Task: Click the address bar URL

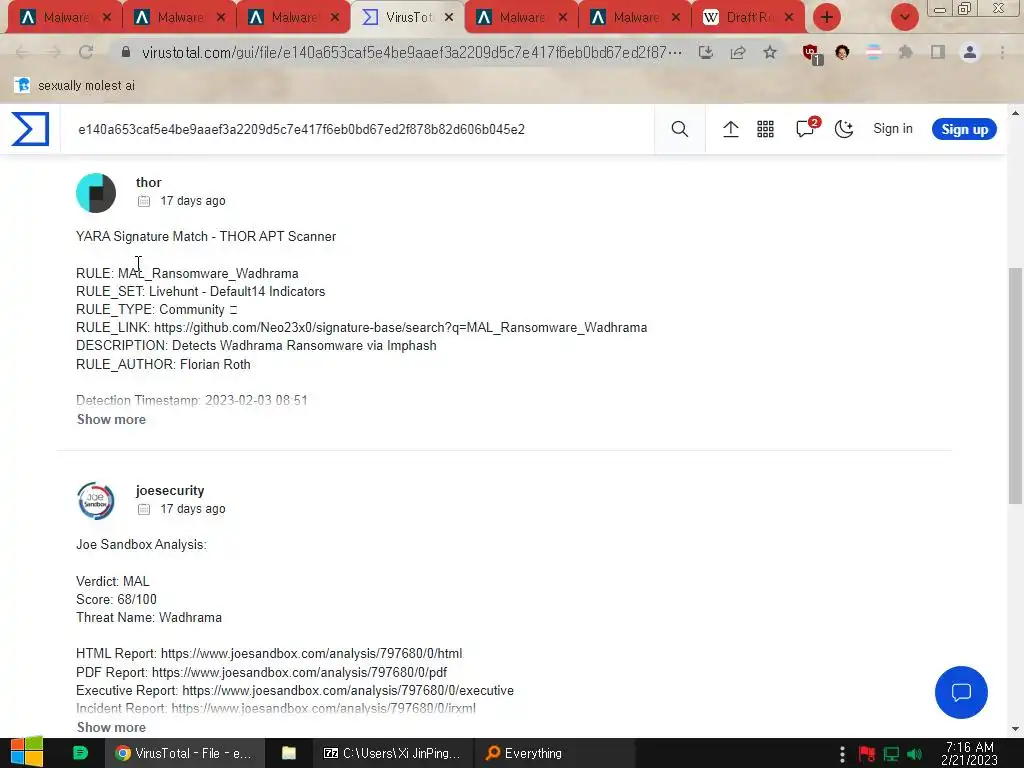Action: [412, 52]
